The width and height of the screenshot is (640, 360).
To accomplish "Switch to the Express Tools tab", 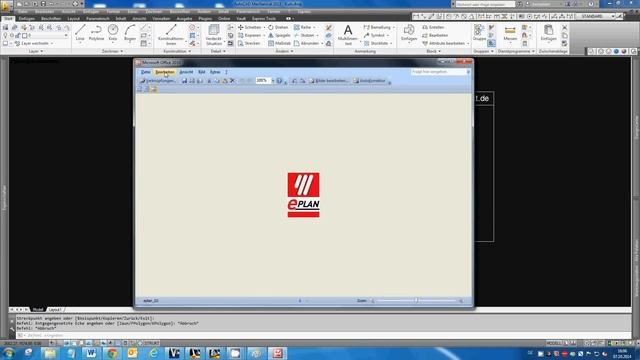I will [x=264, y=18].
